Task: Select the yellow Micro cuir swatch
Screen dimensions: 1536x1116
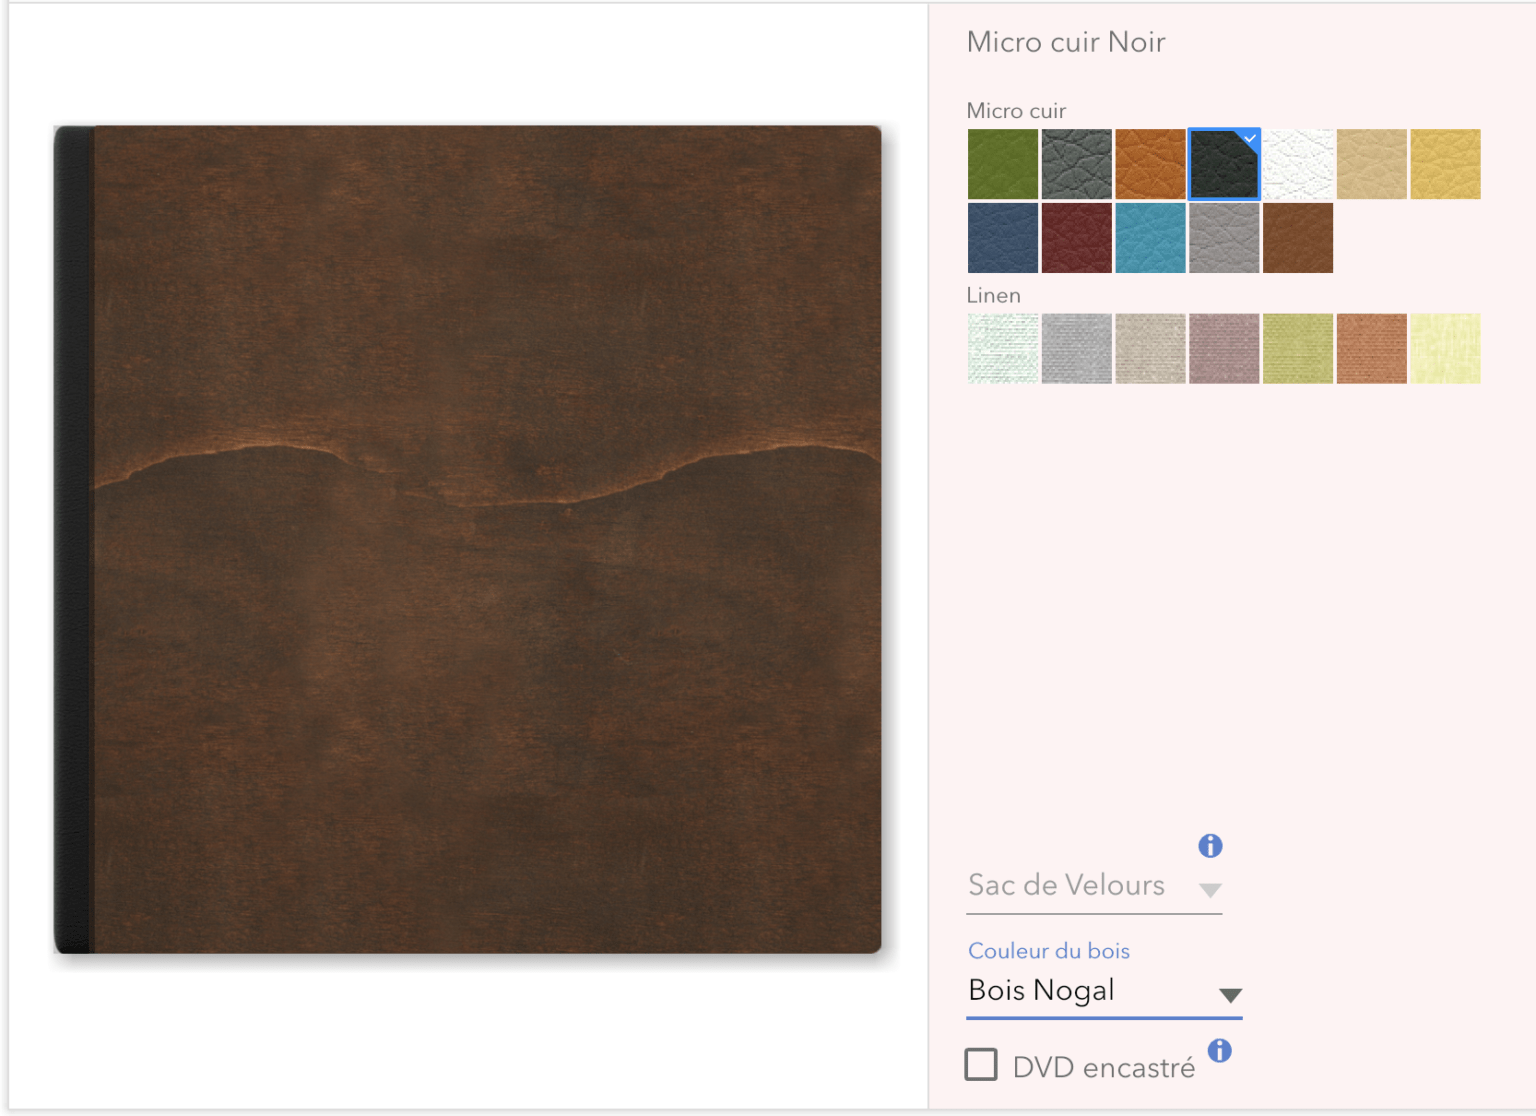Action: [x=1446, y=164]
